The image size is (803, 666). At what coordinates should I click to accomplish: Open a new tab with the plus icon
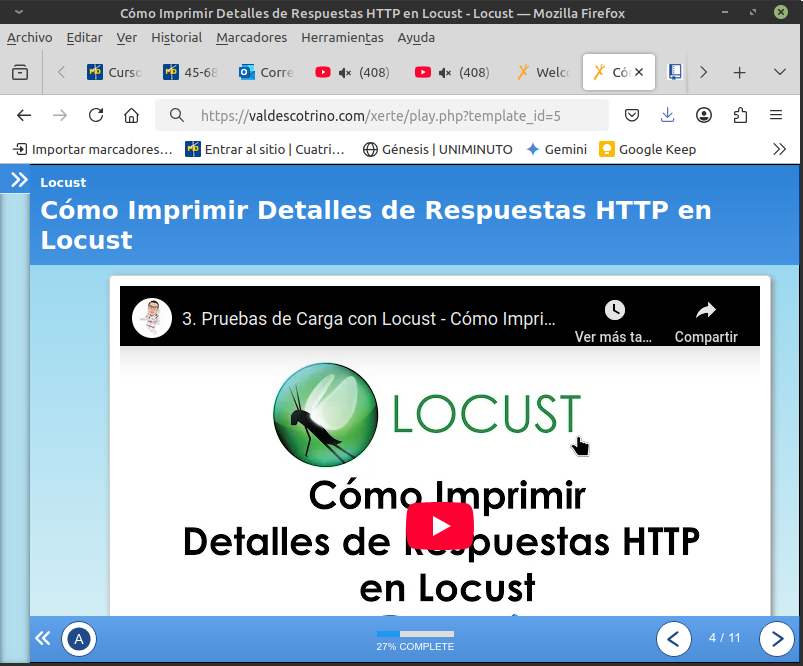tap(739, 72)
